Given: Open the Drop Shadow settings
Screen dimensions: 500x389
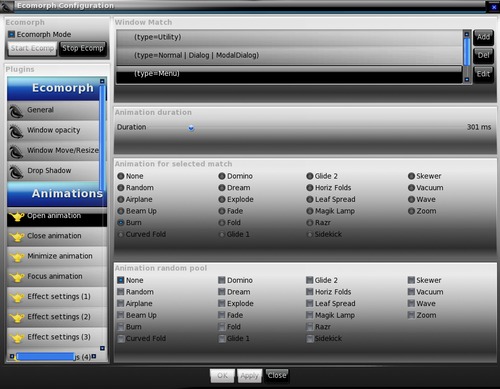Looking at the screenshot, I should (53, 171).
